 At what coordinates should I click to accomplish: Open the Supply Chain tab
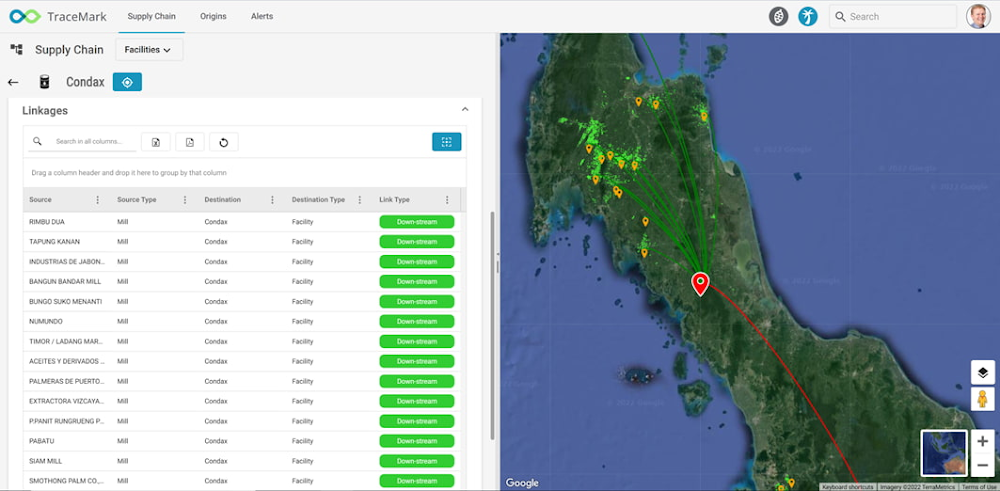tap(152, 17)
